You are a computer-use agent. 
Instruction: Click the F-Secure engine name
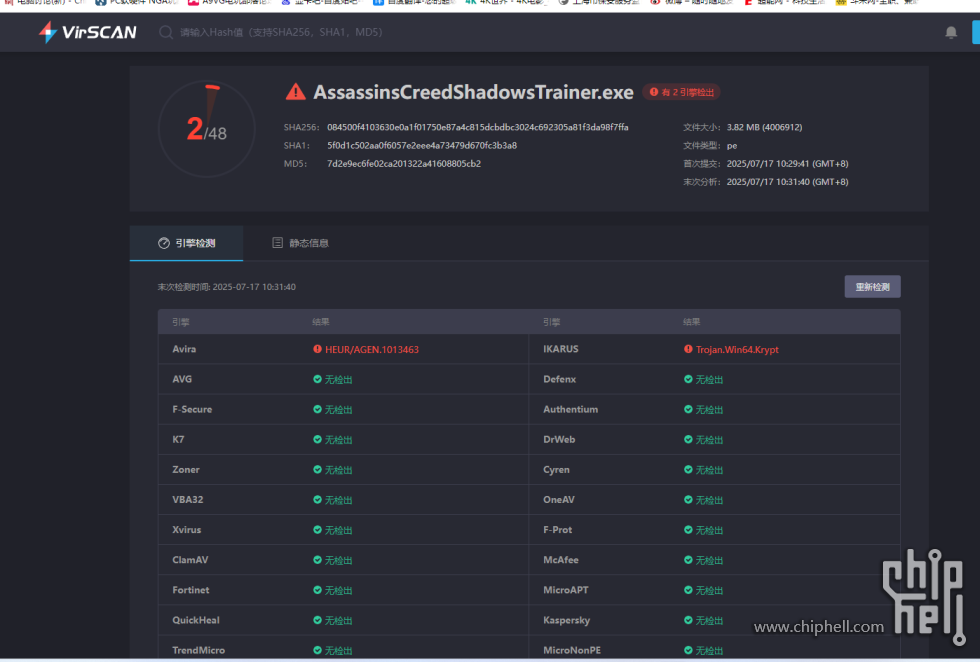(192, 409)
